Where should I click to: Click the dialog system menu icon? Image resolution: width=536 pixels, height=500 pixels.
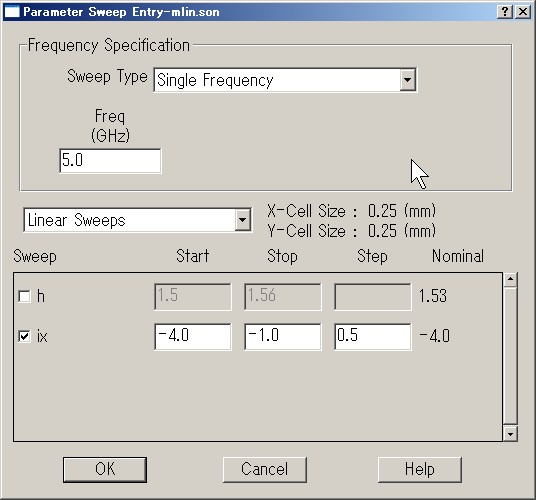pos(12,12)
